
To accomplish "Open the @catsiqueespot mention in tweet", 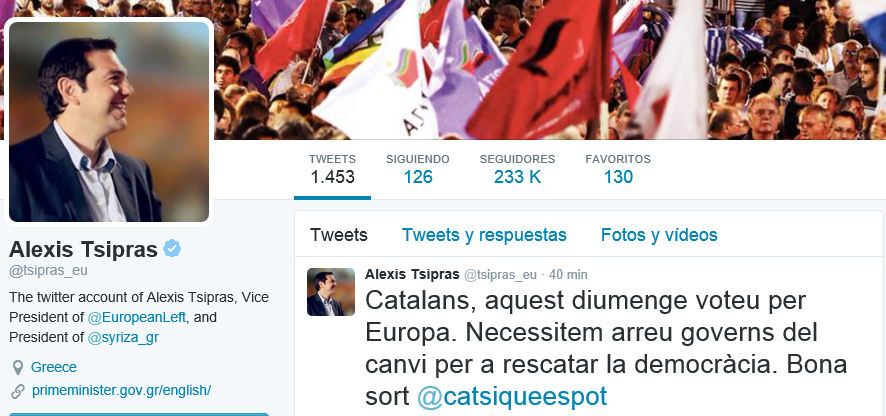I will point(512,396).
